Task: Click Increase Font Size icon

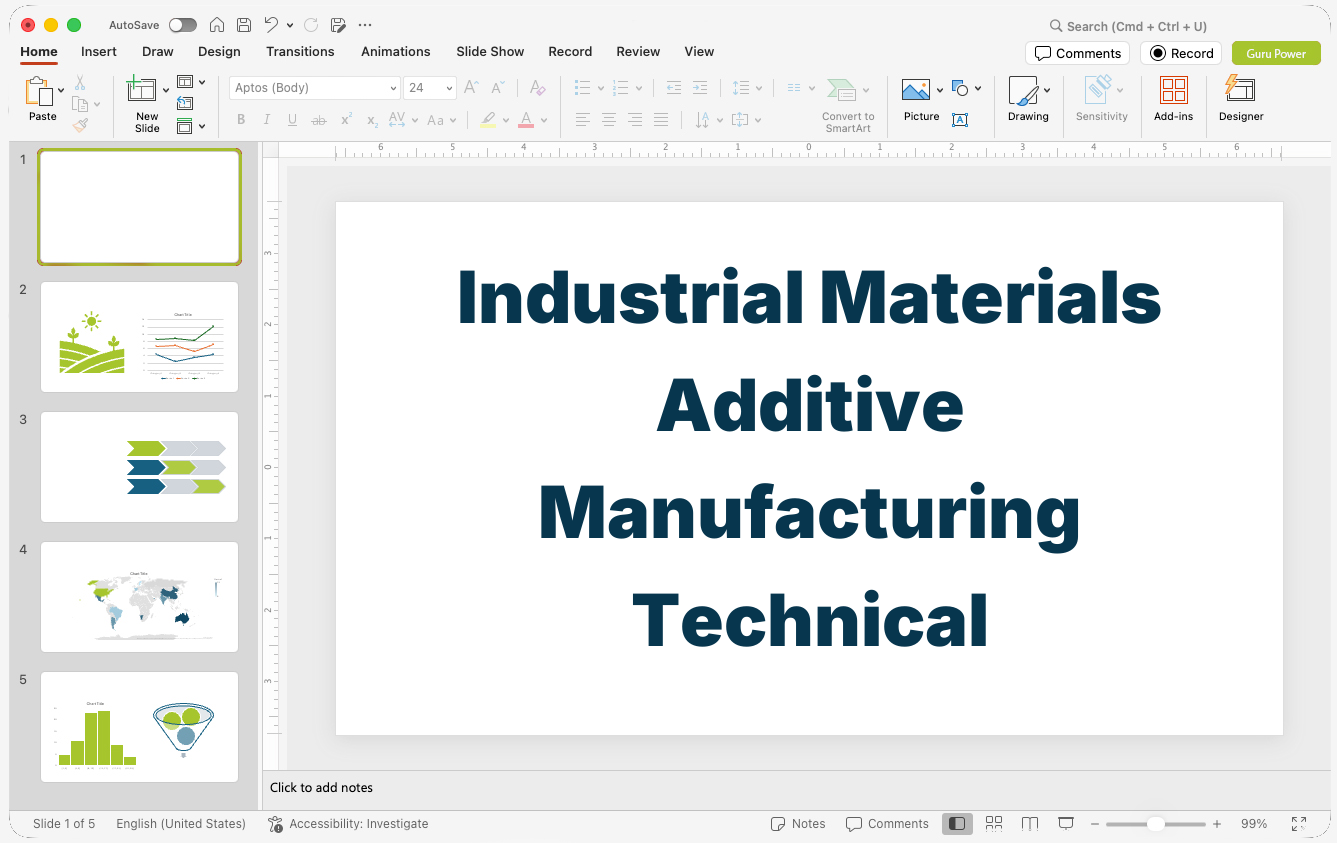Action: point(471,88)
